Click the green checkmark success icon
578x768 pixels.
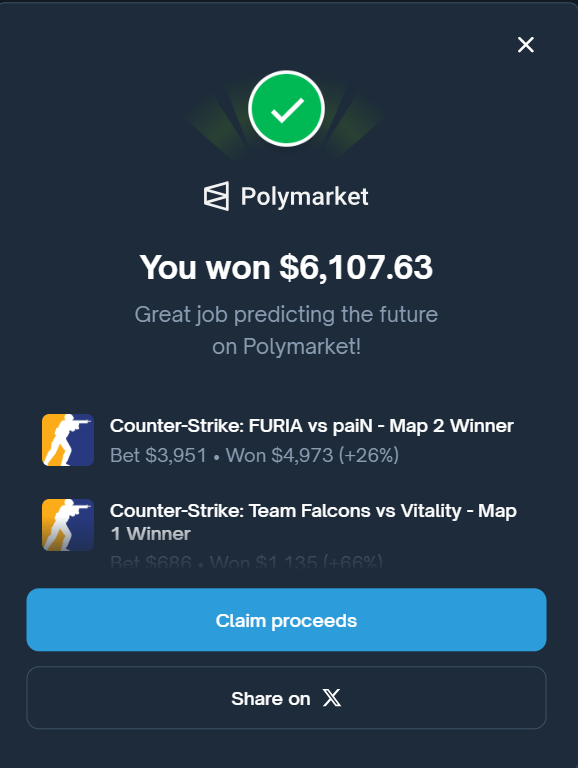[286, 109]
